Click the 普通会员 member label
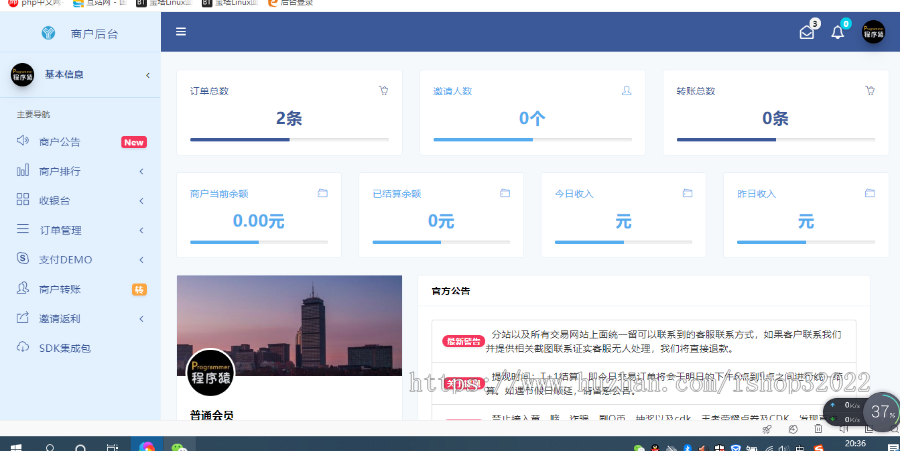The image size is (900, 451). [x=212, y=415]
